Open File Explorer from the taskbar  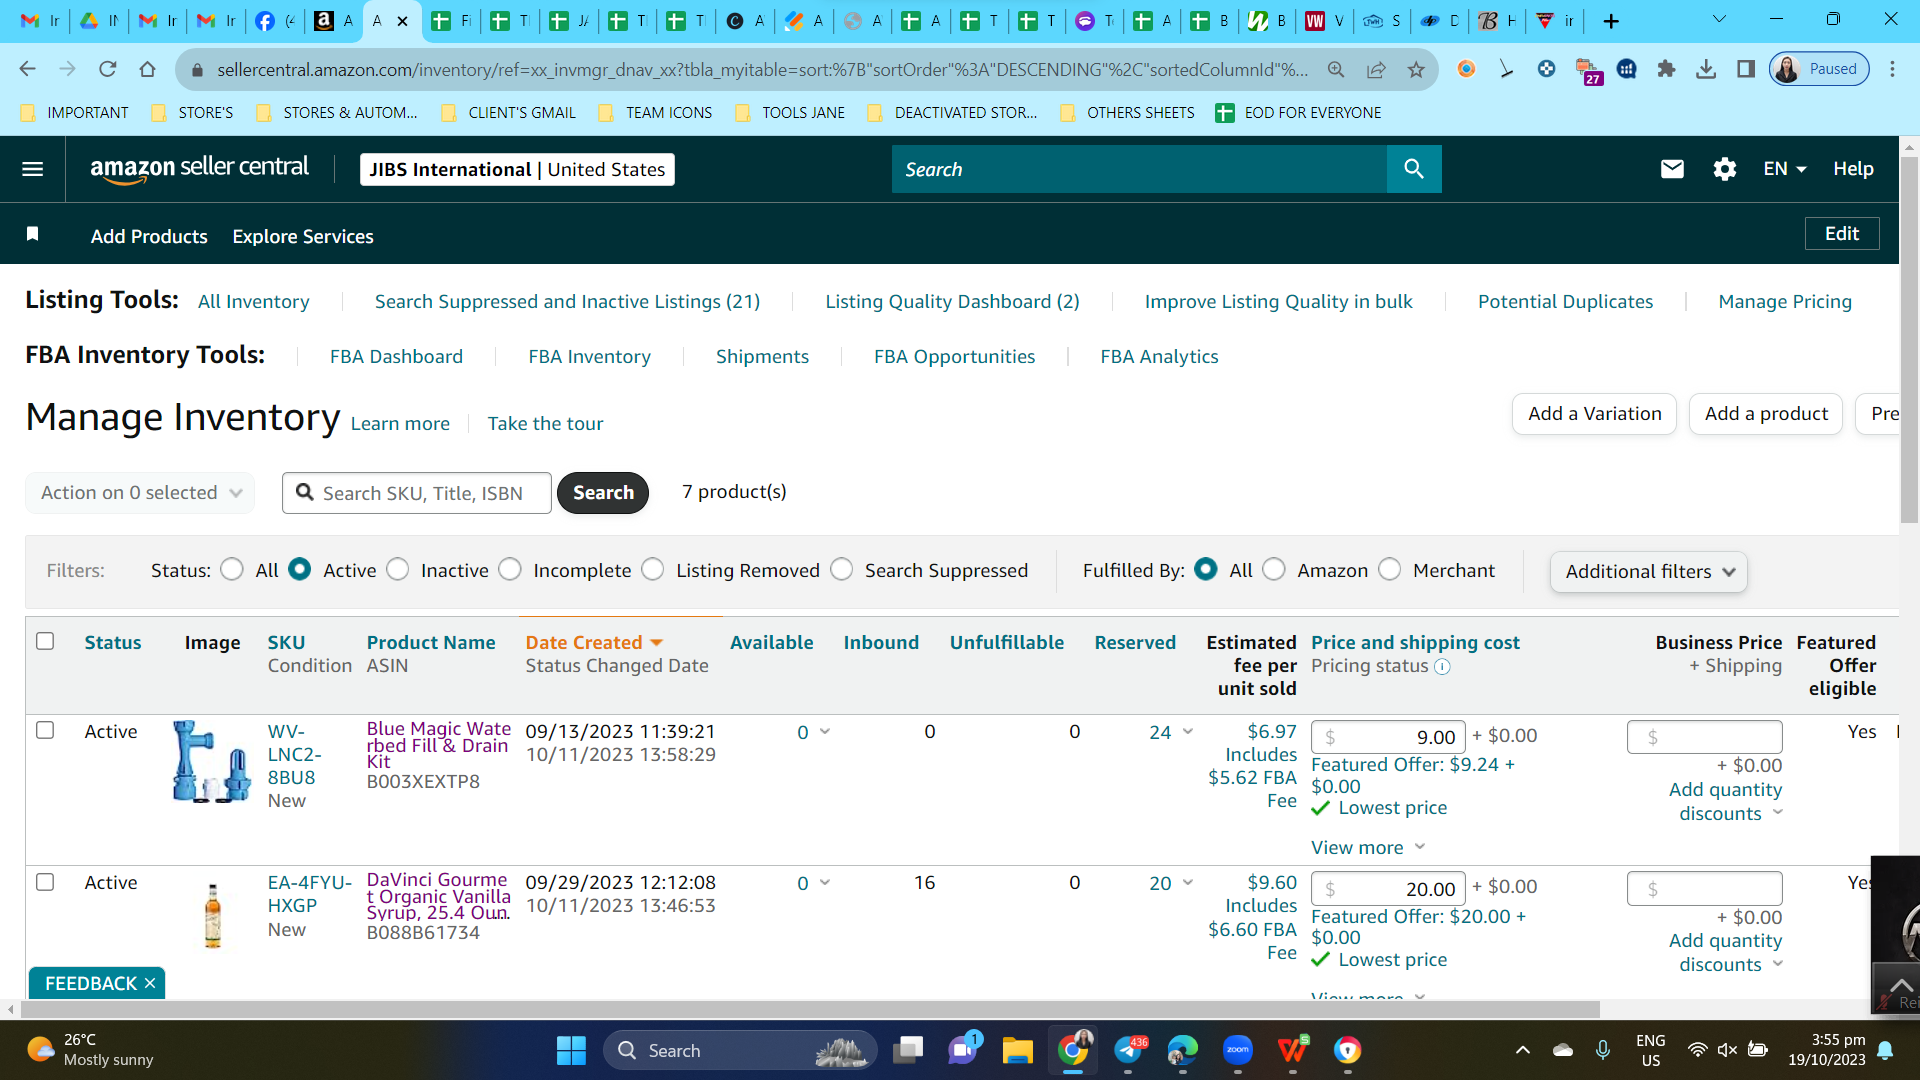[x=1017, y=1050]
